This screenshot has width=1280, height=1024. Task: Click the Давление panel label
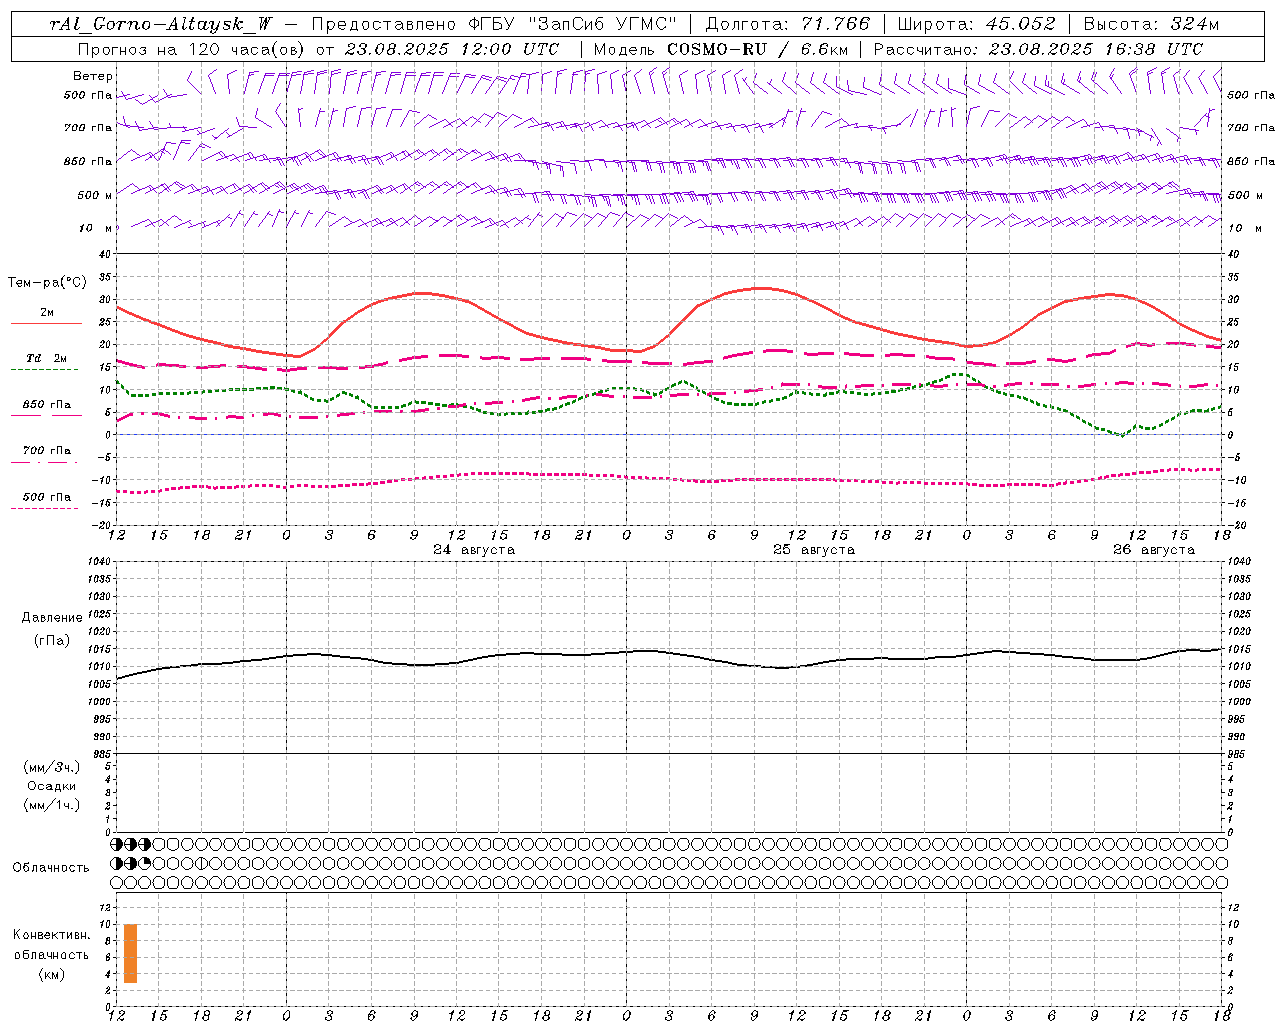coord(52,618)
